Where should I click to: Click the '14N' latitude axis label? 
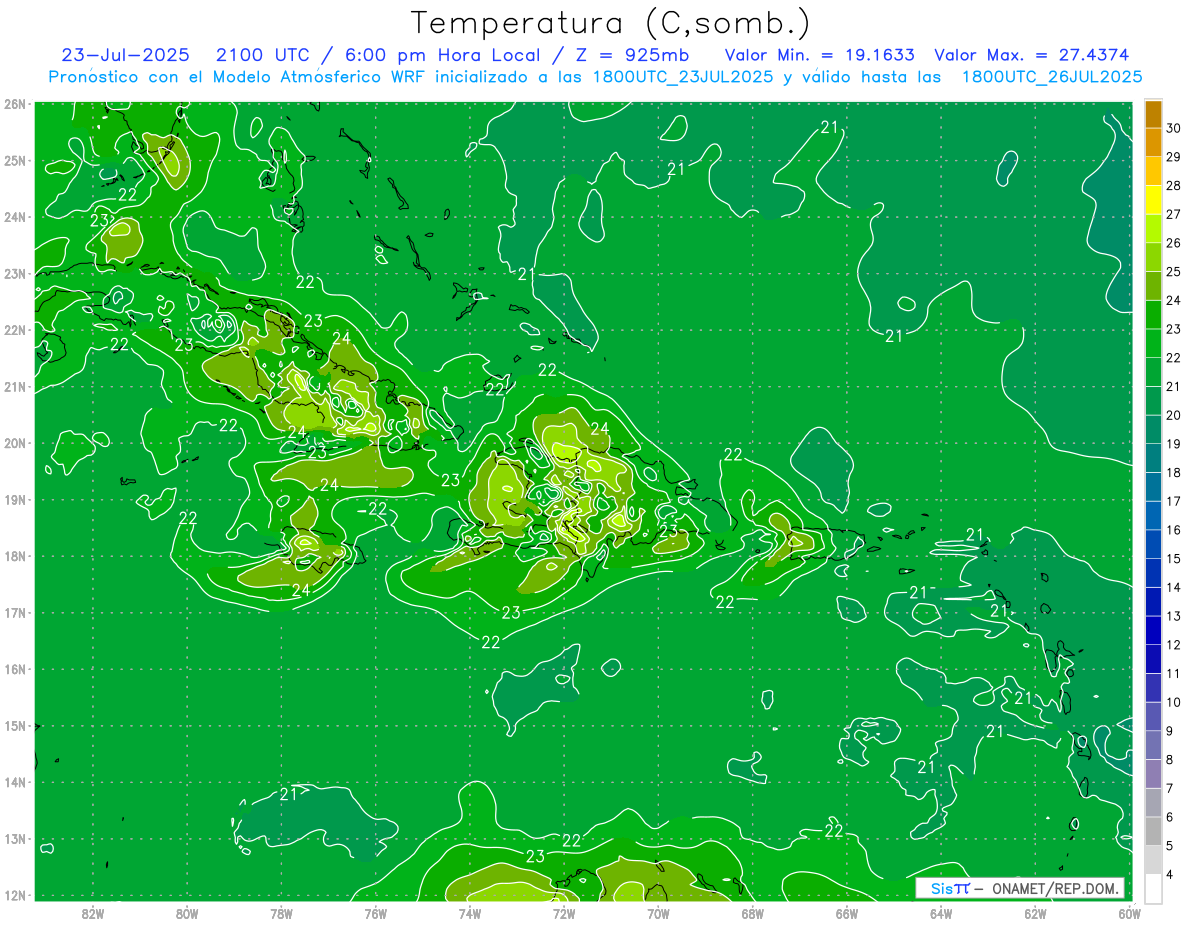(x=14, y=782)
